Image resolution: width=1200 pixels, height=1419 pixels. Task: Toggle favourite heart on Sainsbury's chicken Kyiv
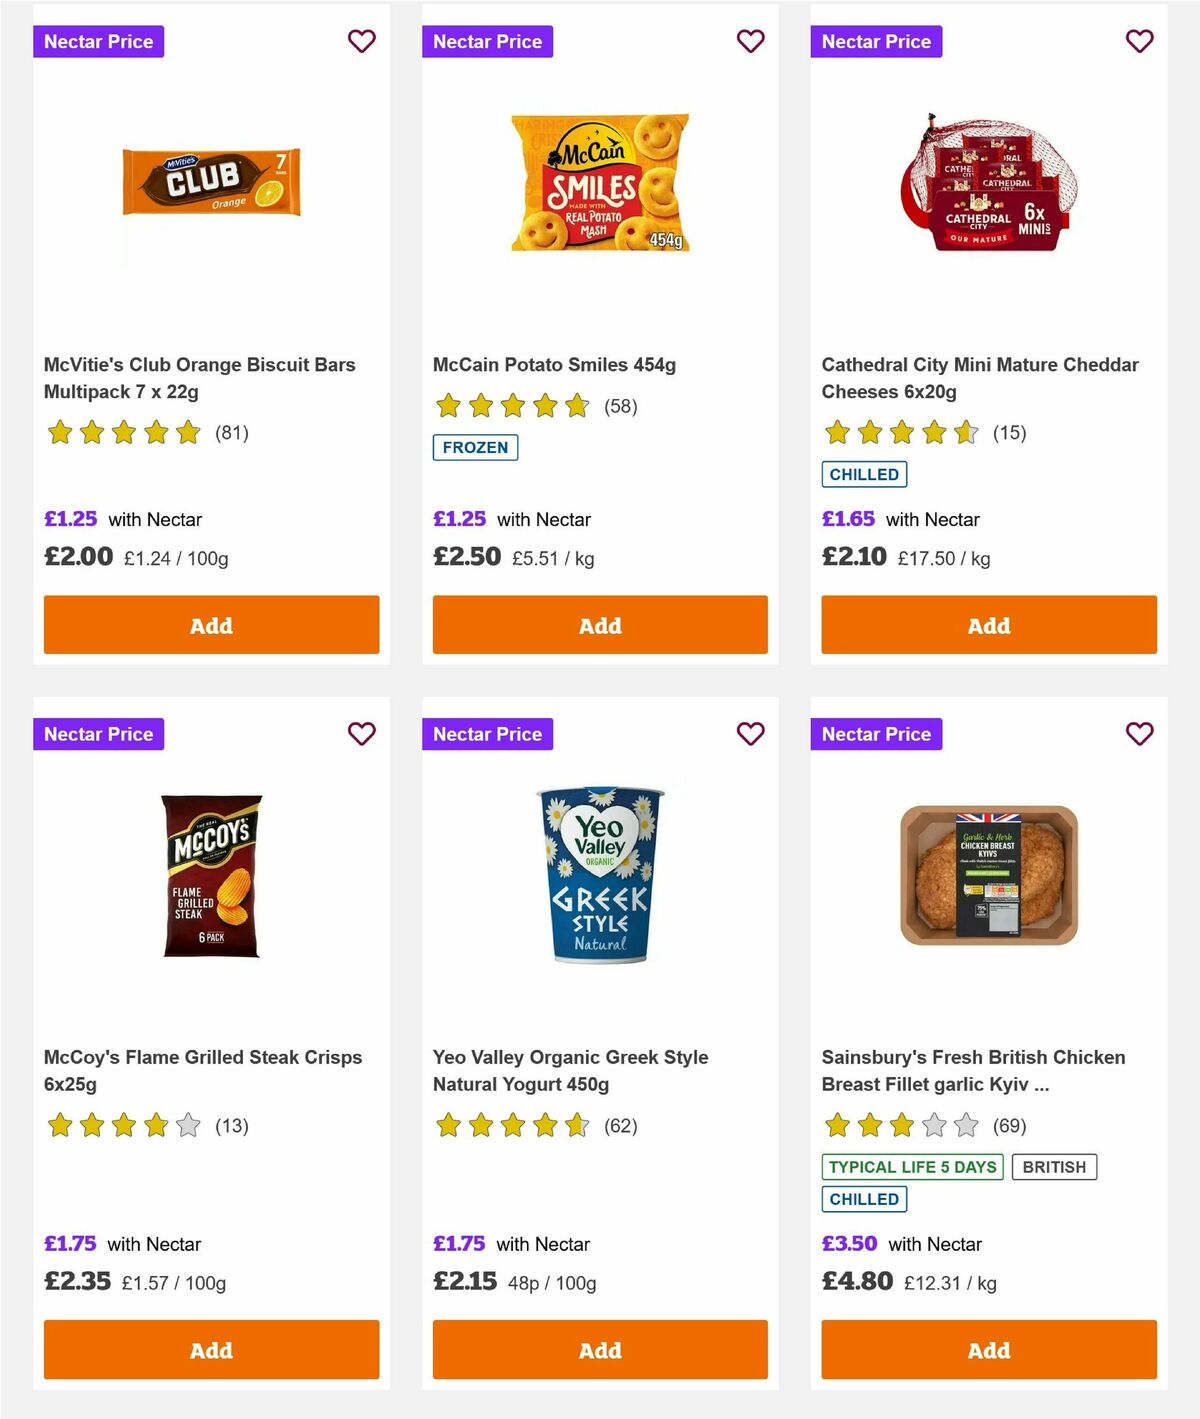pyautogui.click(x=1139, y=733)
